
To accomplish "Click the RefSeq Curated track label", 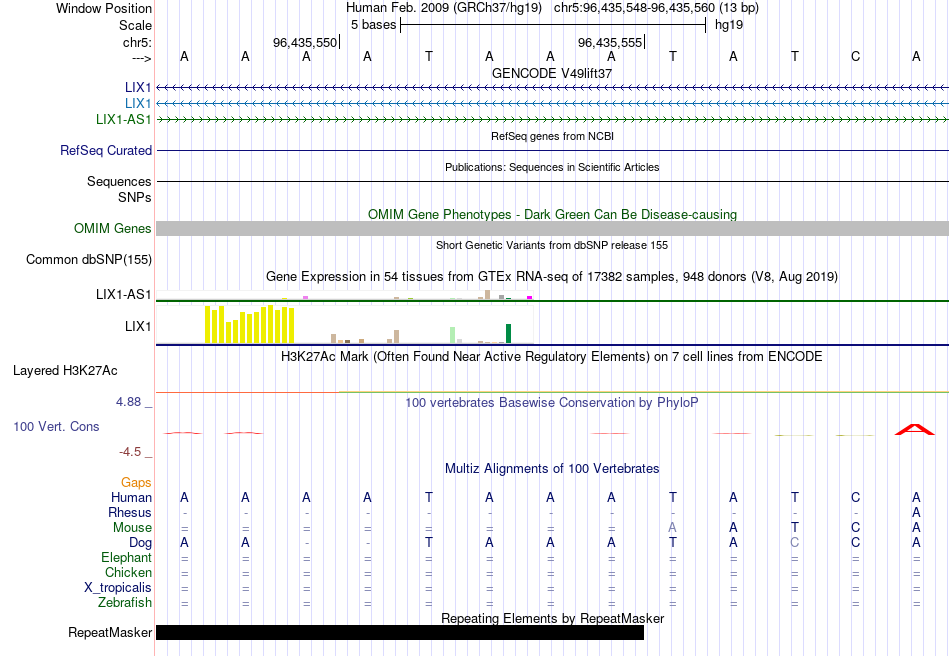I will point(106,150).
